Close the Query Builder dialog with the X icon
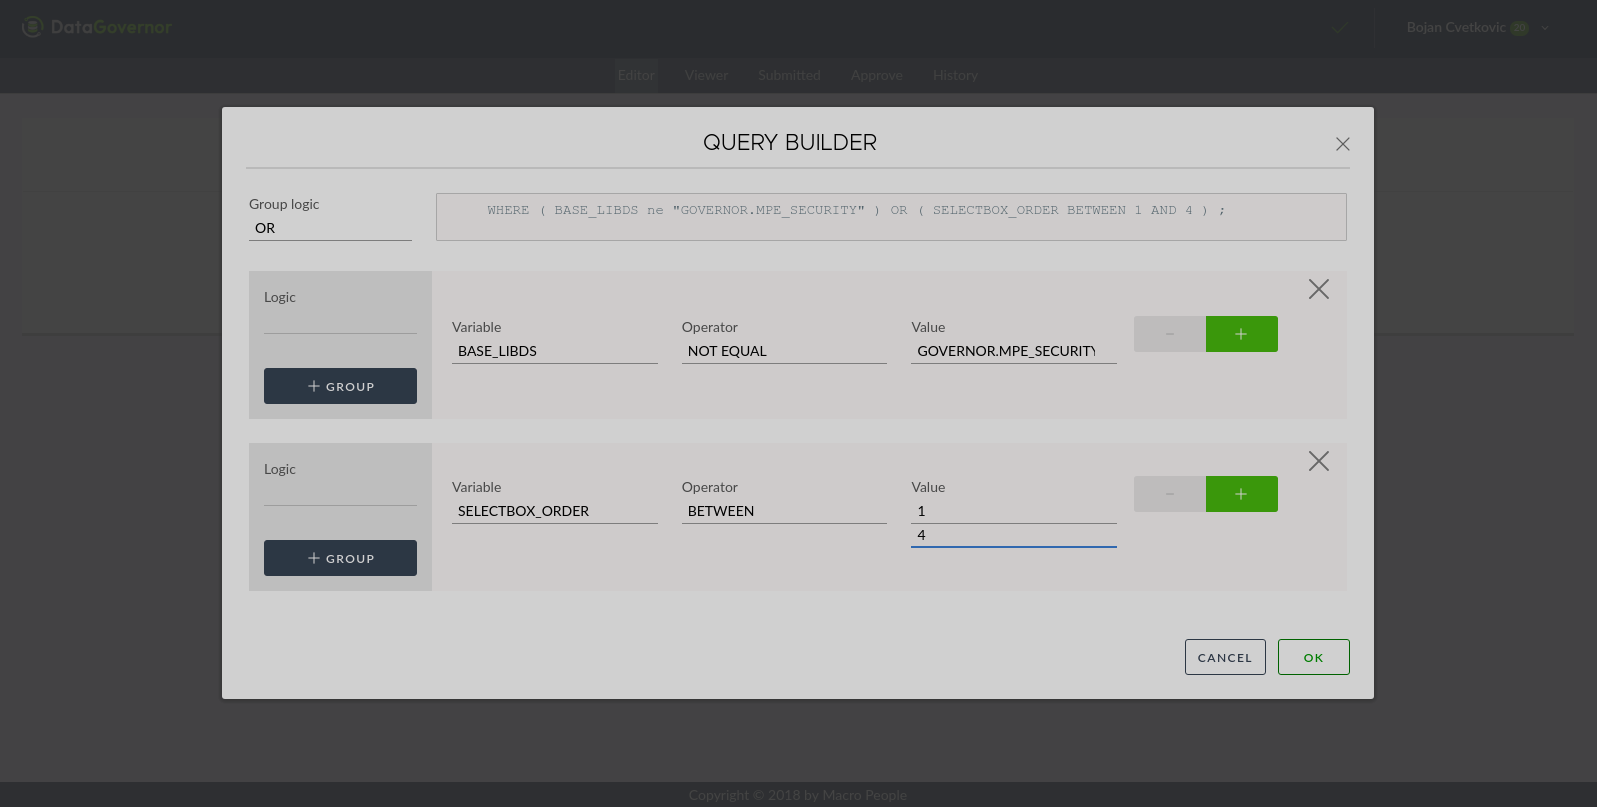The height and width of the screenshot is (807, 1597). pos(1342,144)
